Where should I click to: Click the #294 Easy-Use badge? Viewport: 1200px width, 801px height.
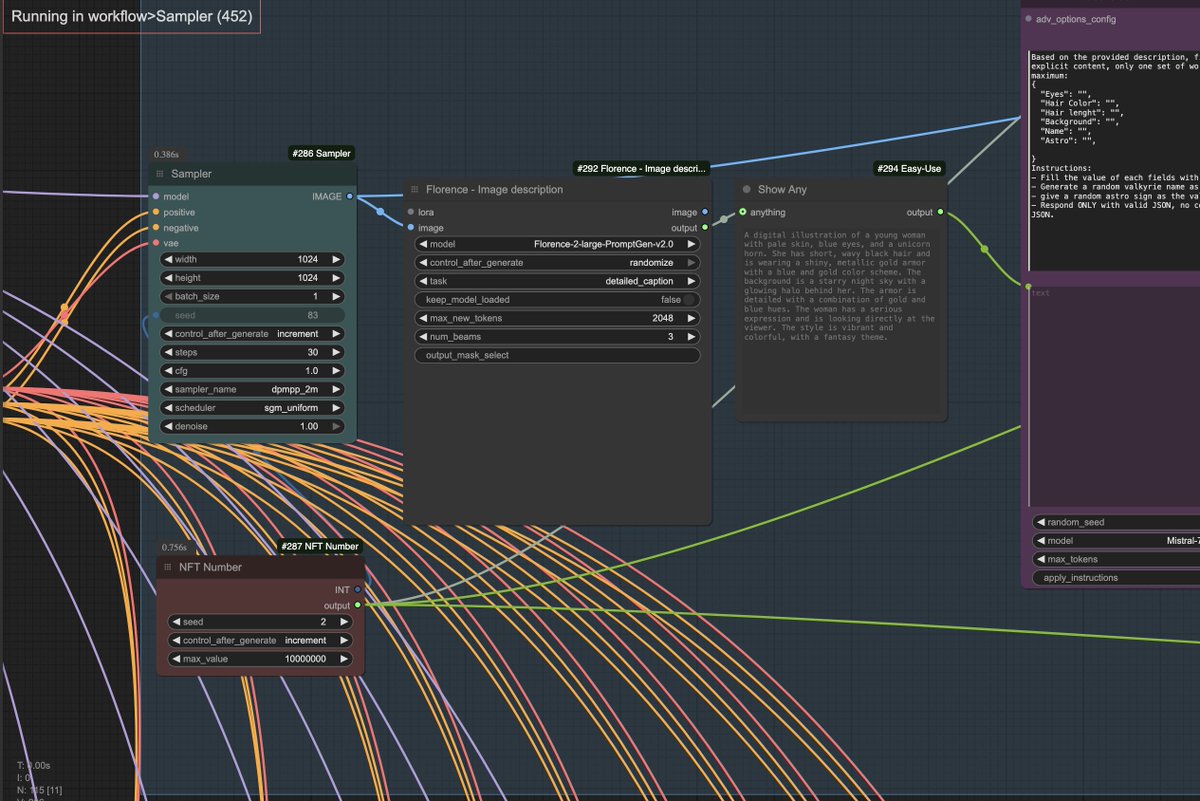click(x=909, y=169)
